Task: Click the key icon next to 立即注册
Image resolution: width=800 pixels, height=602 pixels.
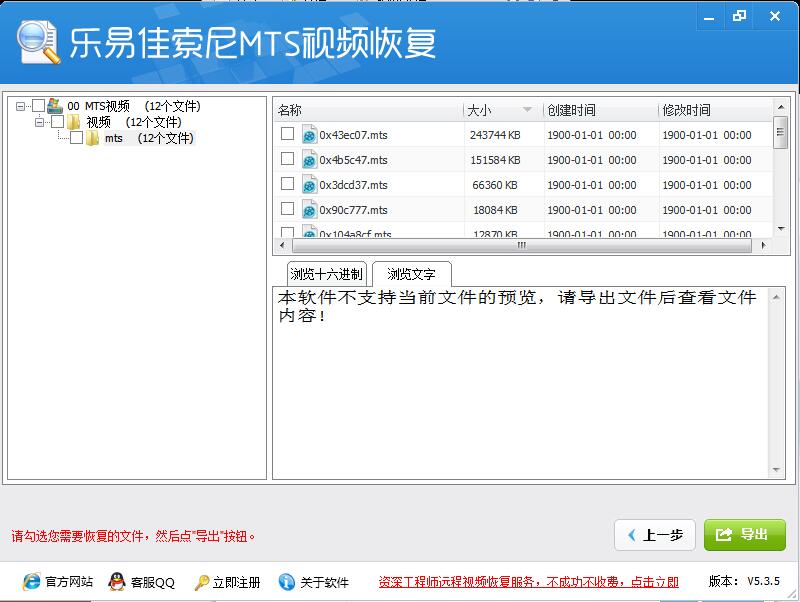Action: (202, 582)
